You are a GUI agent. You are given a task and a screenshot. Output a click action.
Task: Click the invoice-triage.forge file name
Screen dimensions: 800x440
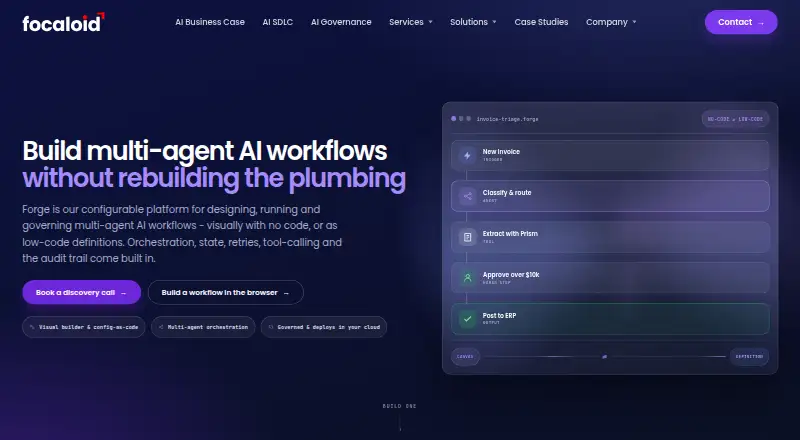tap(507, 119)
